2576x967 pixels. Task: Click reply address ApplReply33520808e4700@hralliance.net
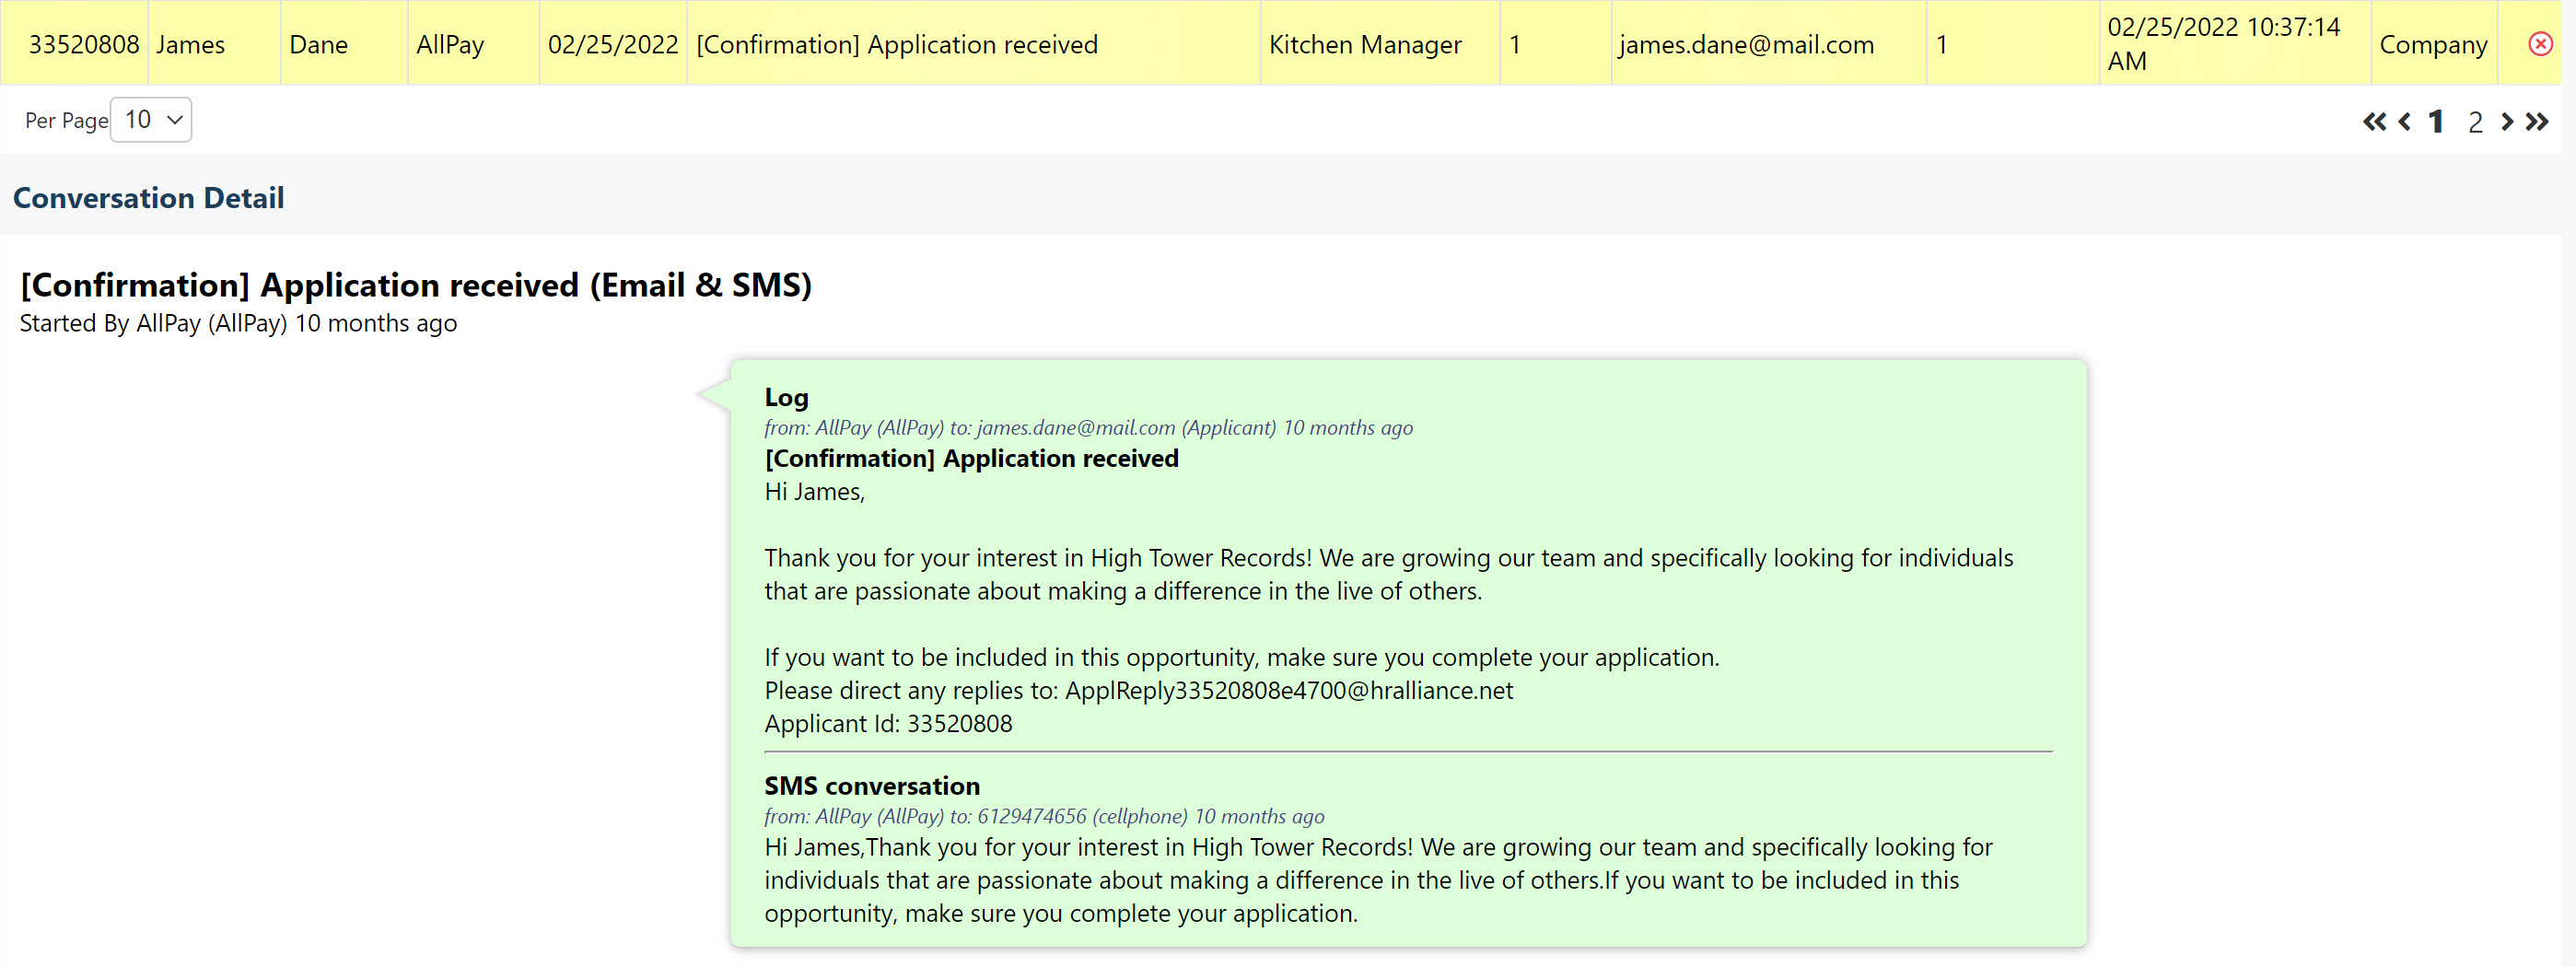tap(1288, 690)
